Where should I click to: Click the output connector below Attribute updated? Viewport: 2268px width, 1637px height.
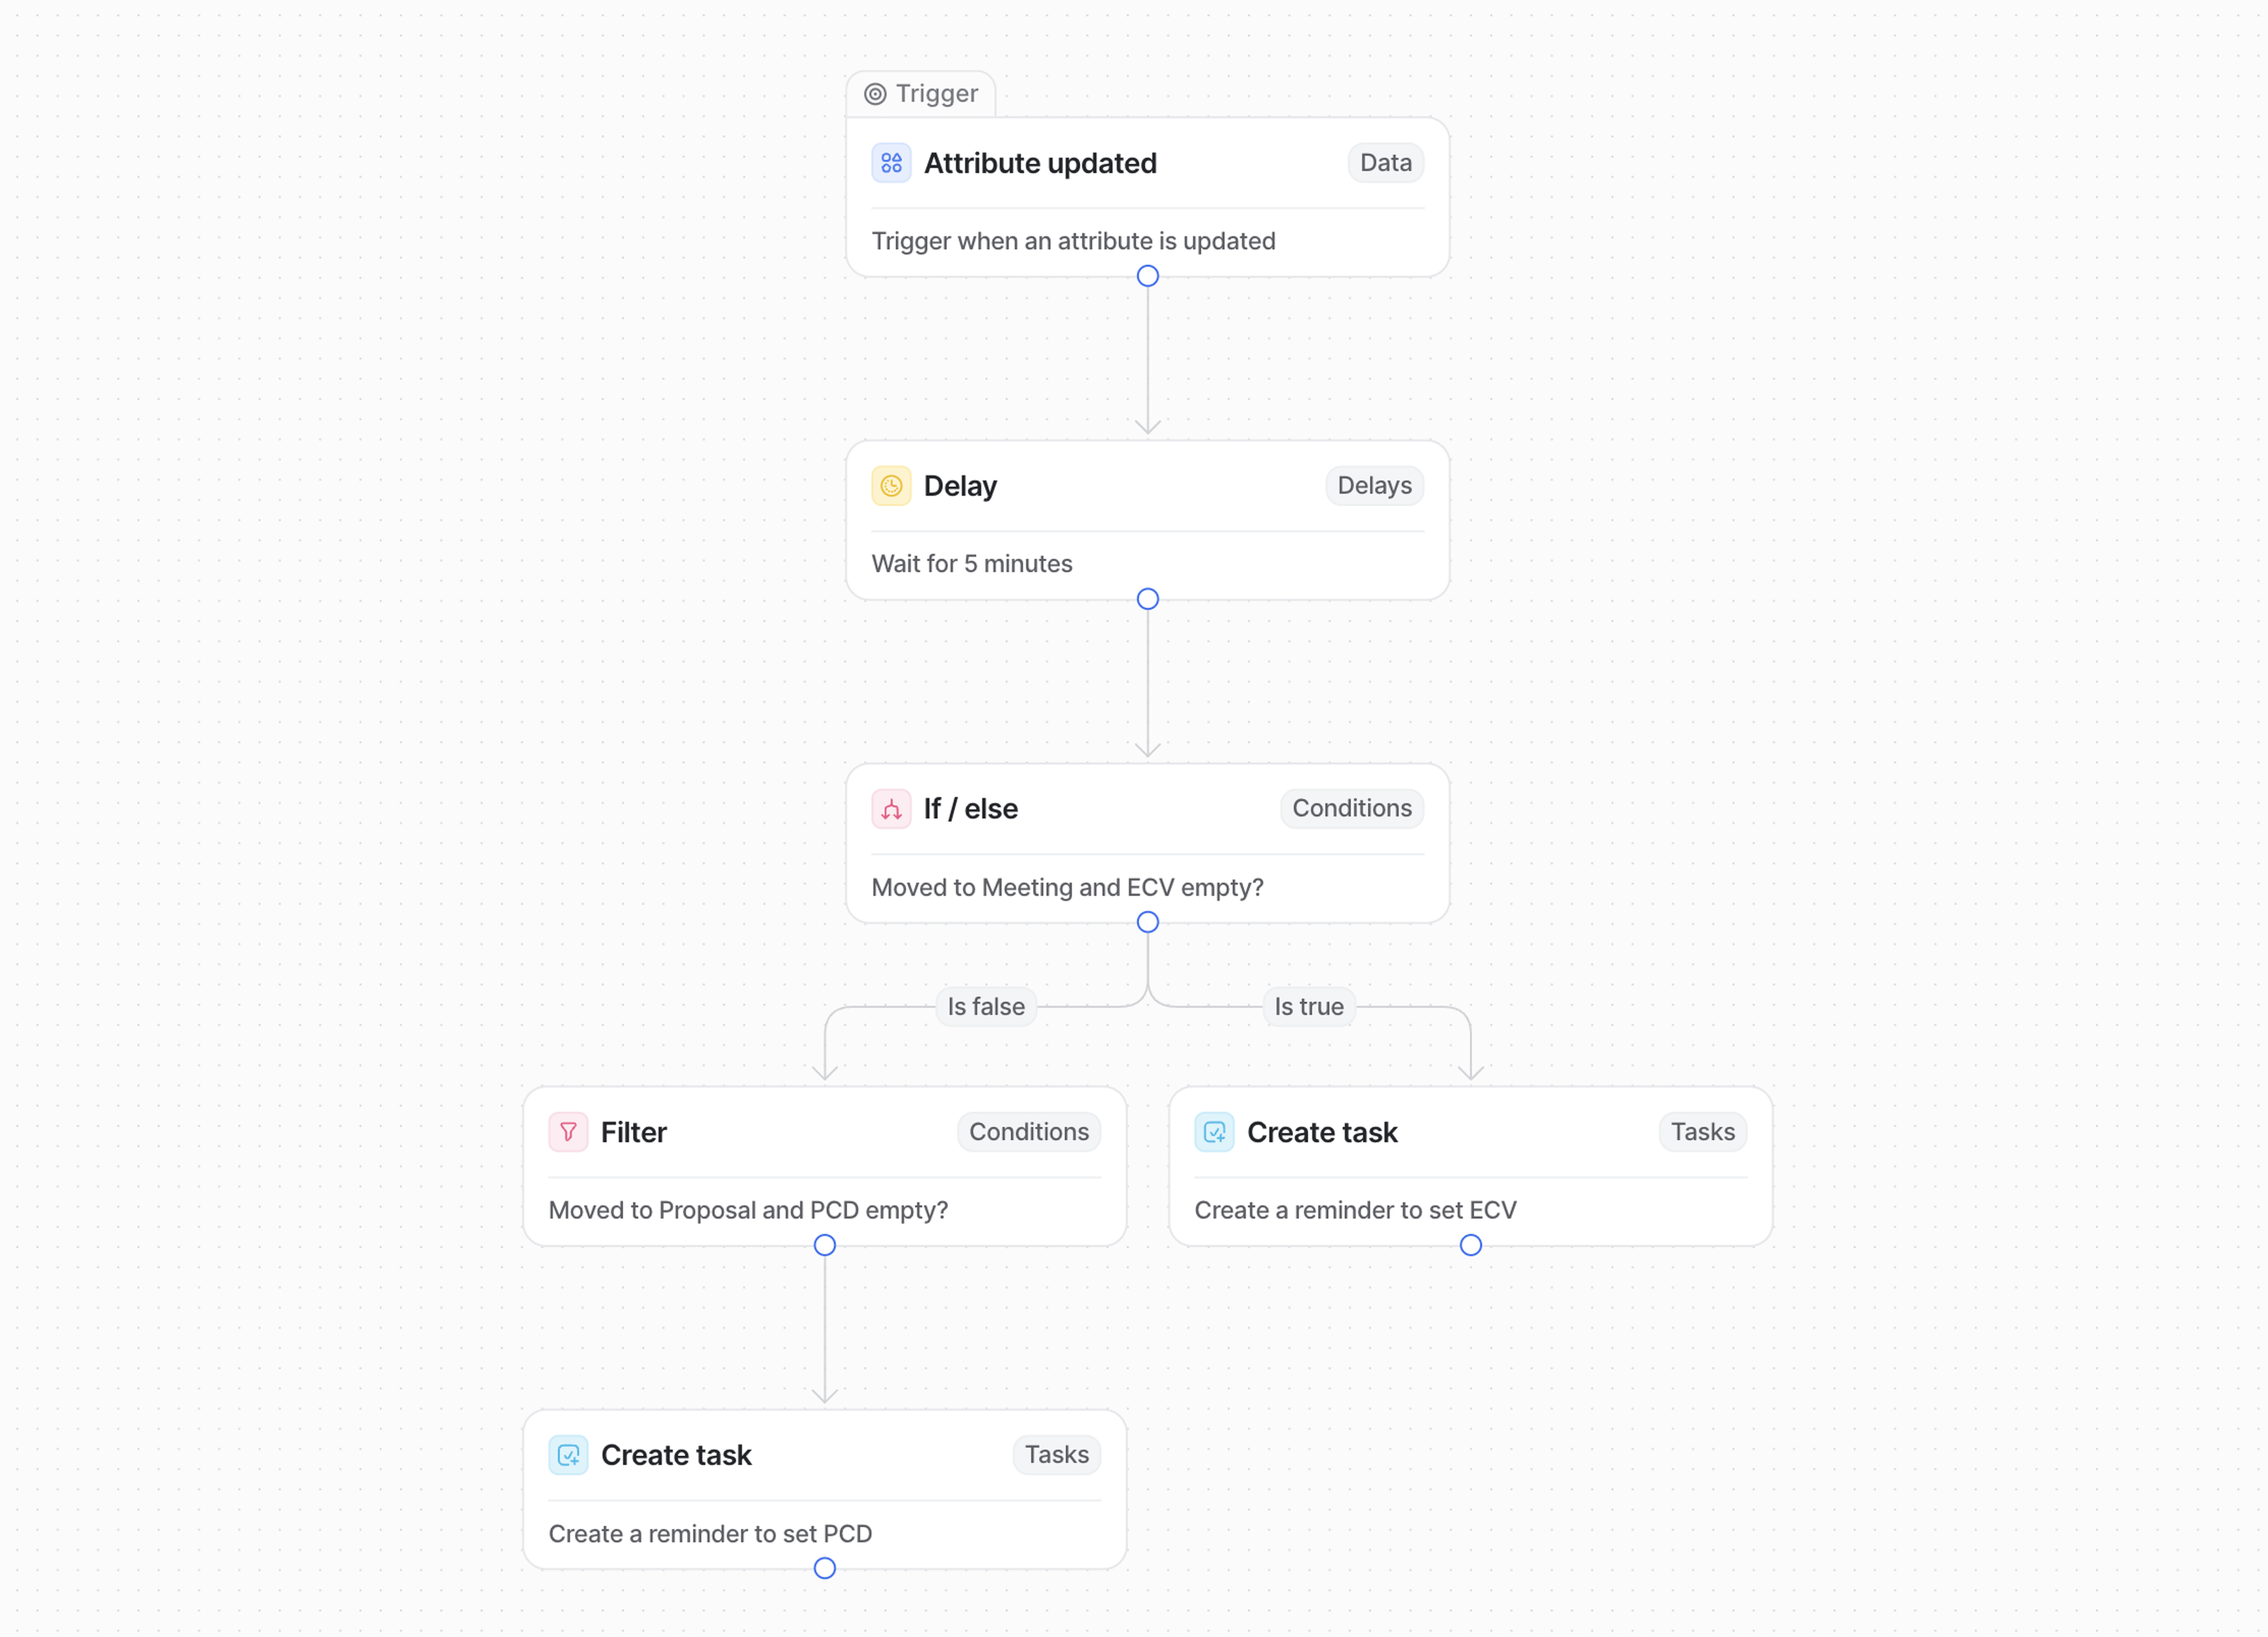point(1148,276)
